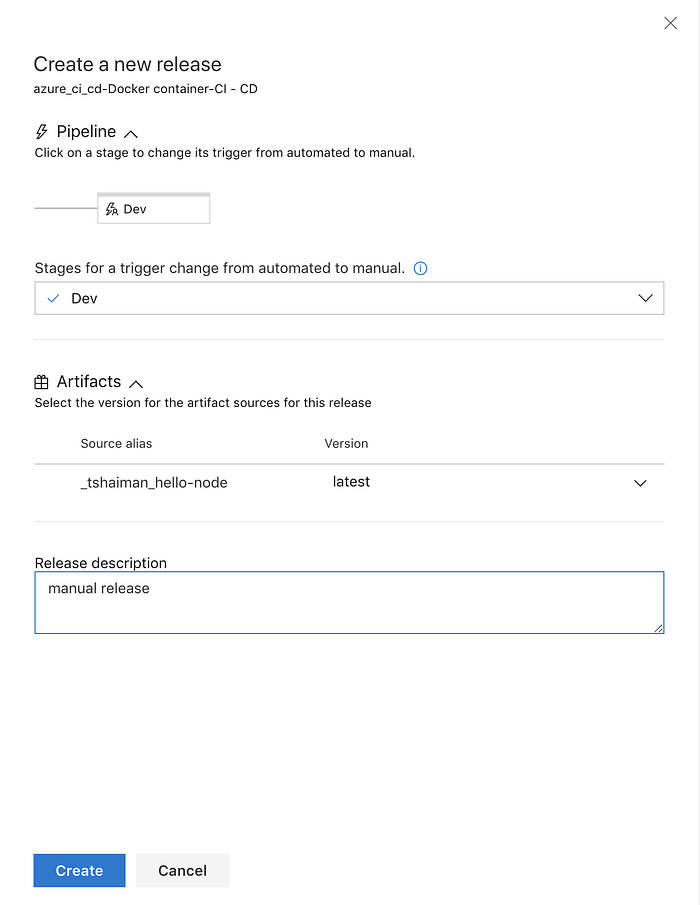Viewport: 700px width, 905px height.
Task: Click the Dev text in stages combo box
Action: coord(85,298)
